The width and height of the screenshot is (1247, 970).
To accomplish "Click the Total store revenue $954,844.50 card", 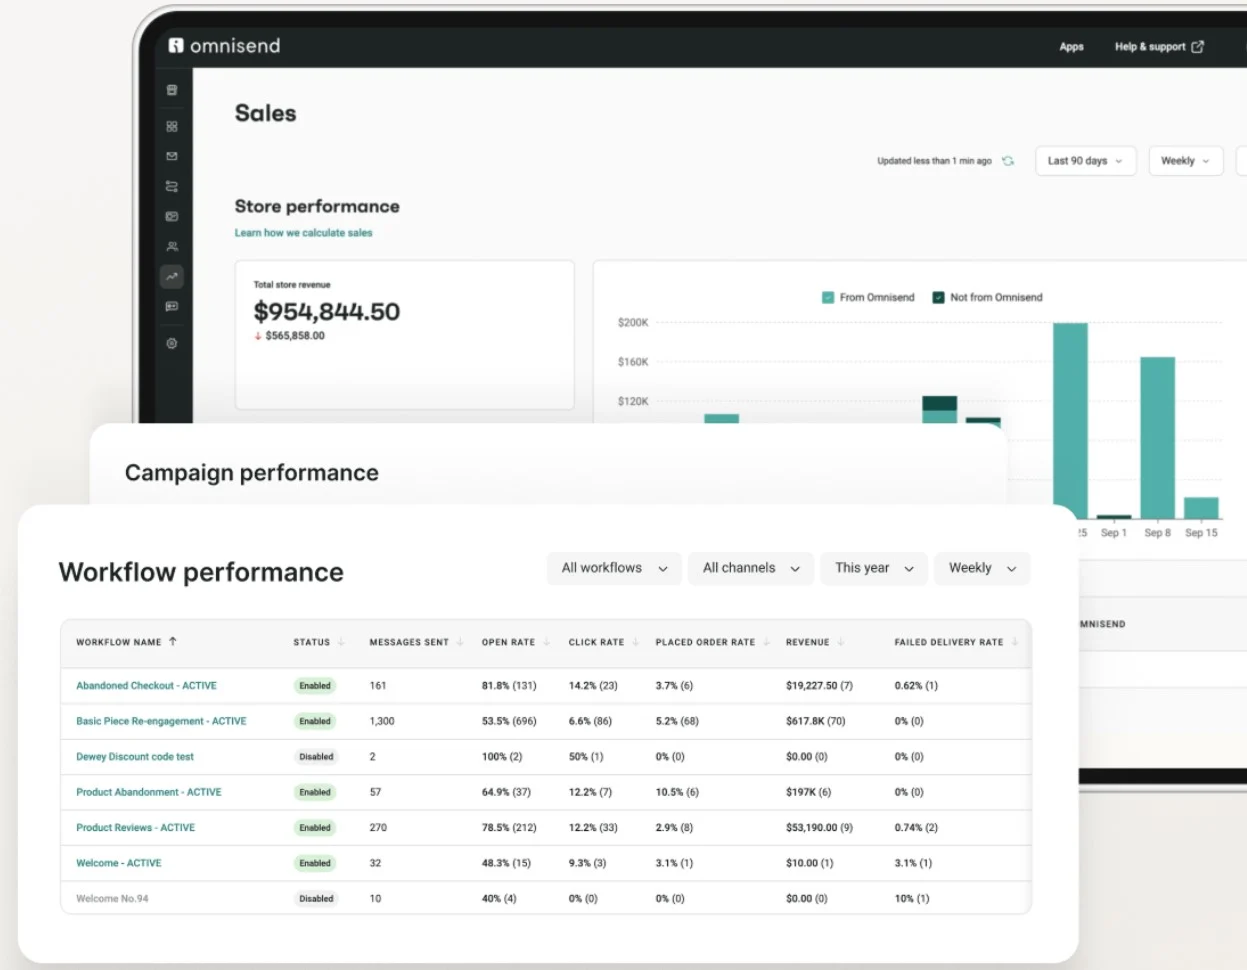I will (x=404, y=335).
